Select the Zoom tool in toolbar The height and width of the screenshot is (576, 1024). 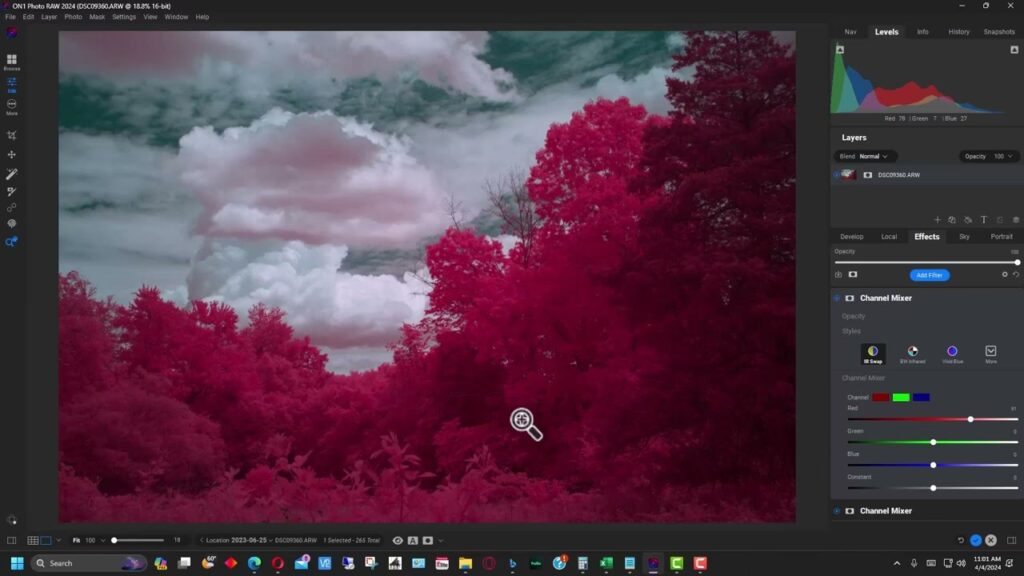pos(12,242)
